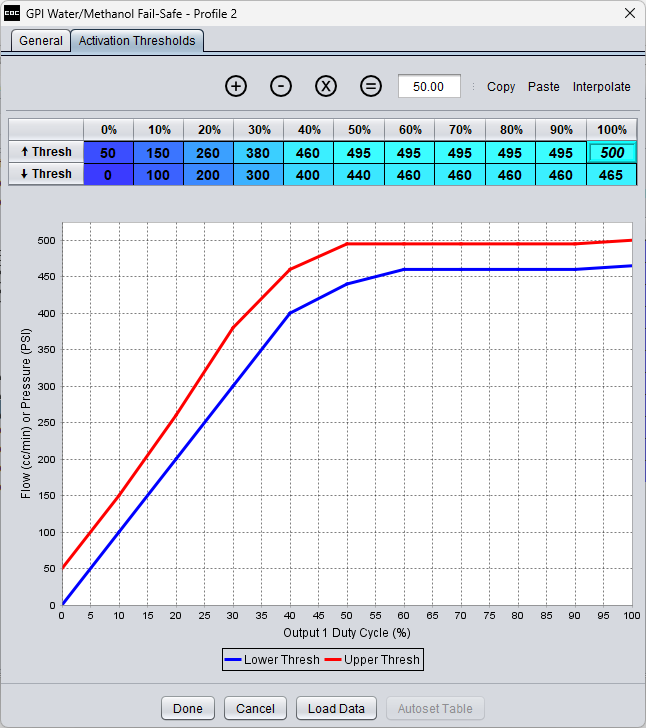Click Copy in the table toolbar
This screenshot has height=728, width=646.
click(x=501, y=87)
